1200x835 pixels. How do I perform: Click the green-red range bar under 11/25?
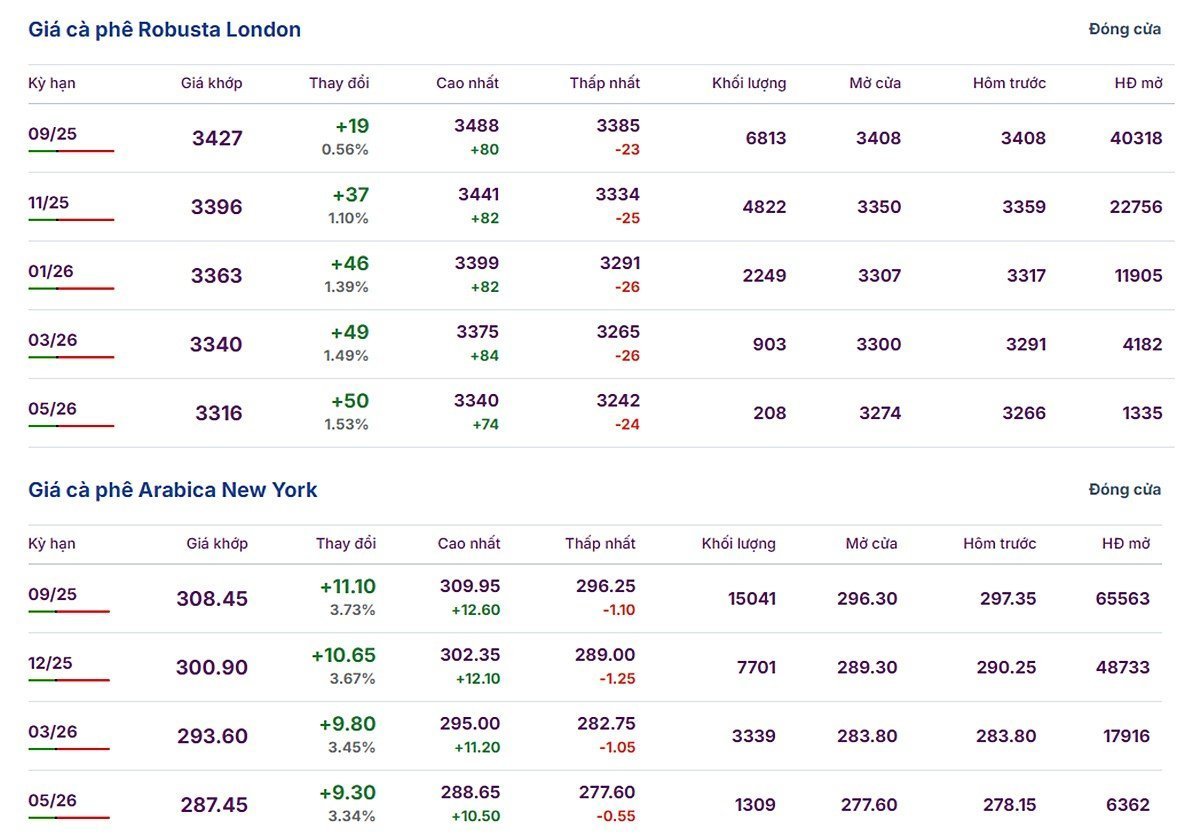71,220
